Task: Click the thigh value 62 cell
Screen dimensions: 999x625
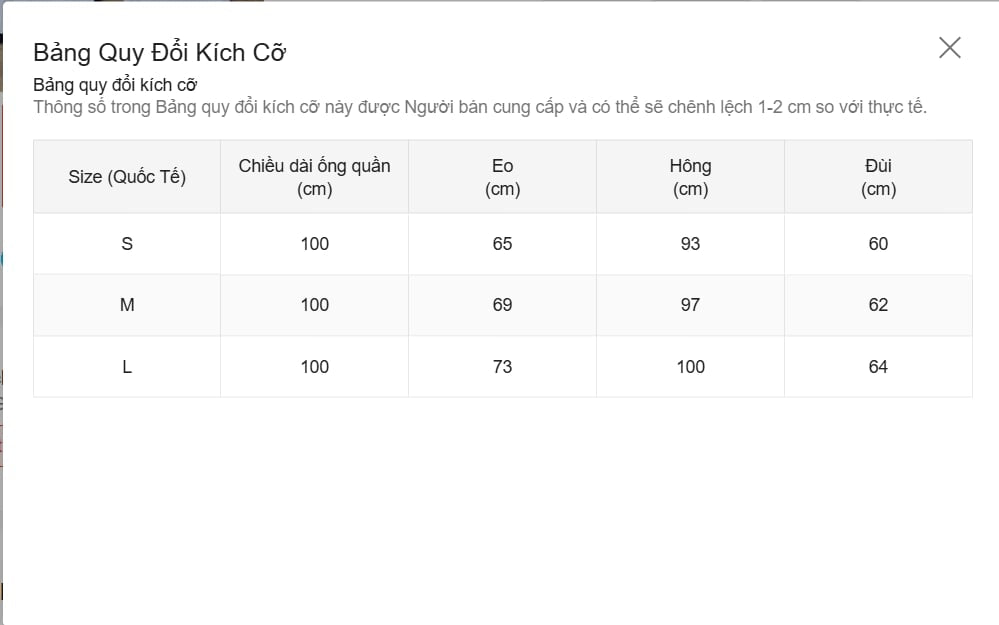Action: [878, 305]
